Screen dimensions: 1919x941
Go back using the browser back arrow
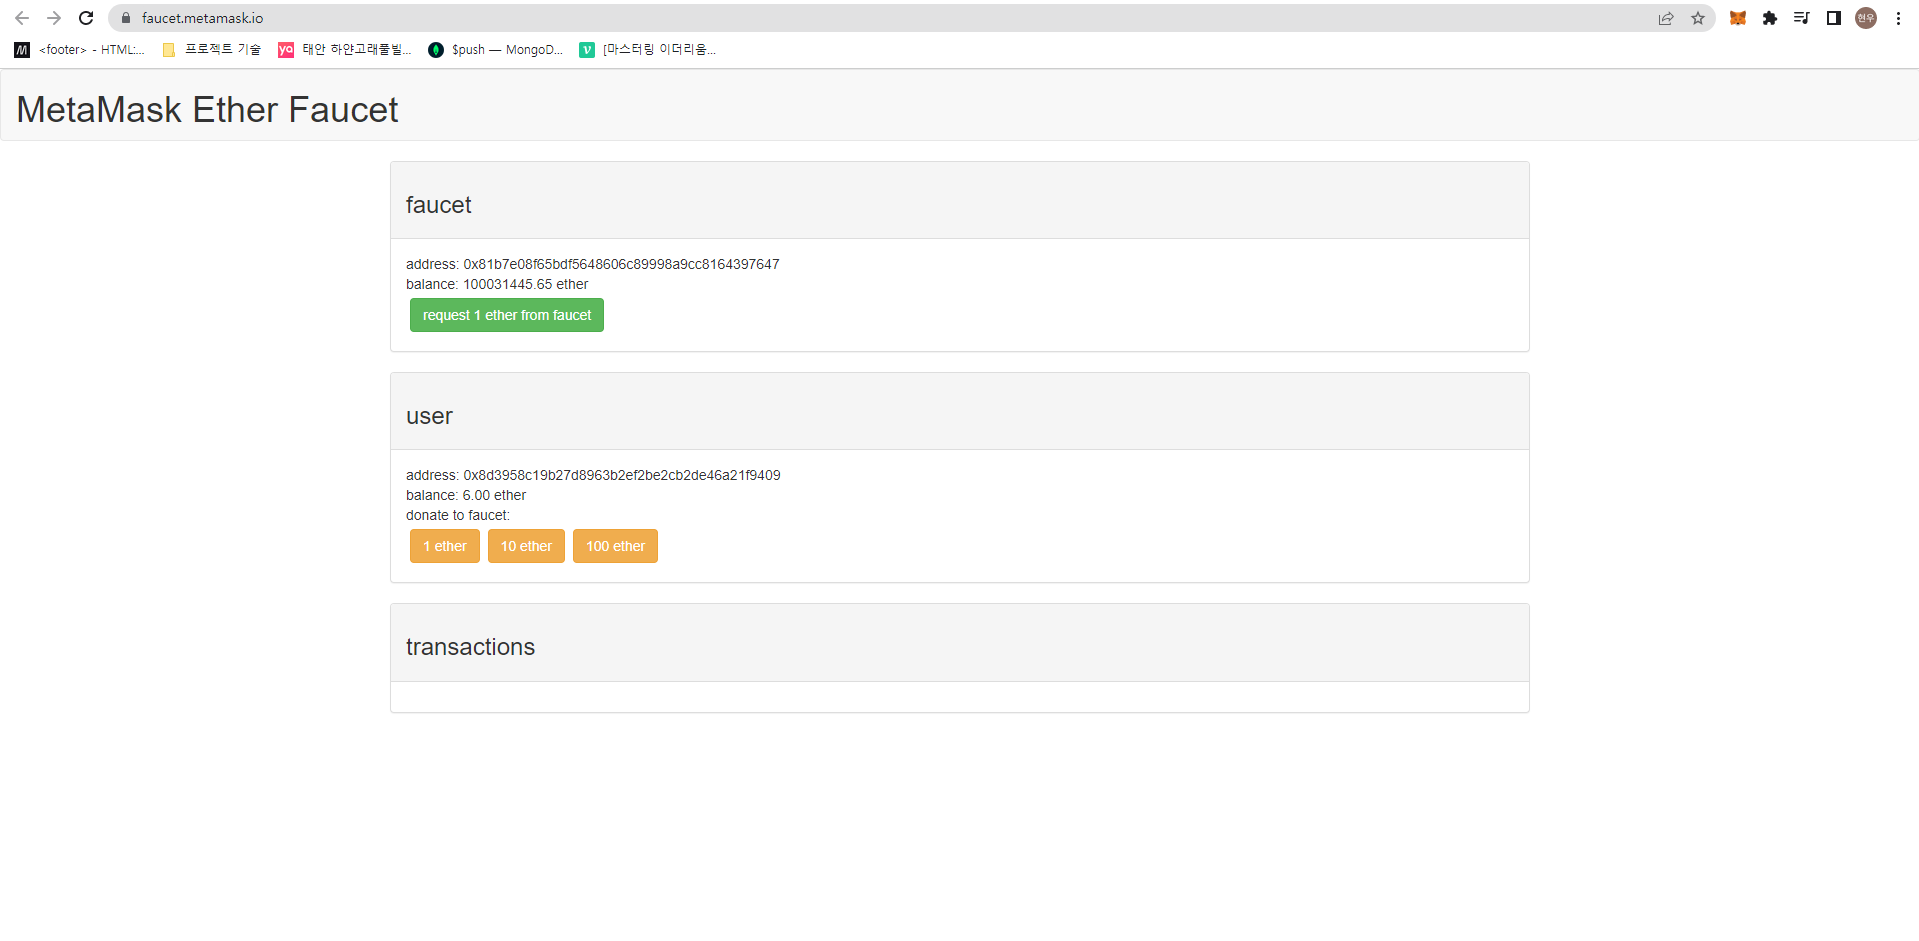point(22,18)
